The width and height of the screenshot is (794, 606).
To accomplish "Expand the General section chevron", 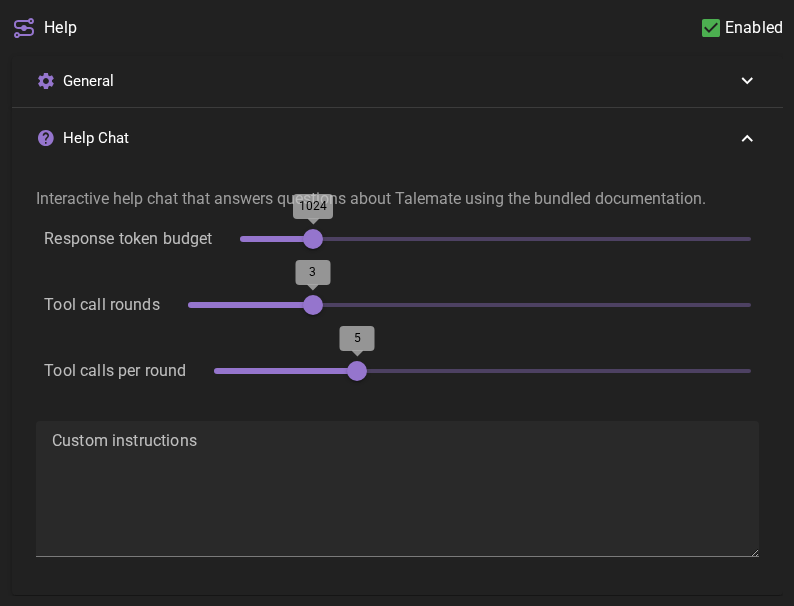I will click(747, 81).
